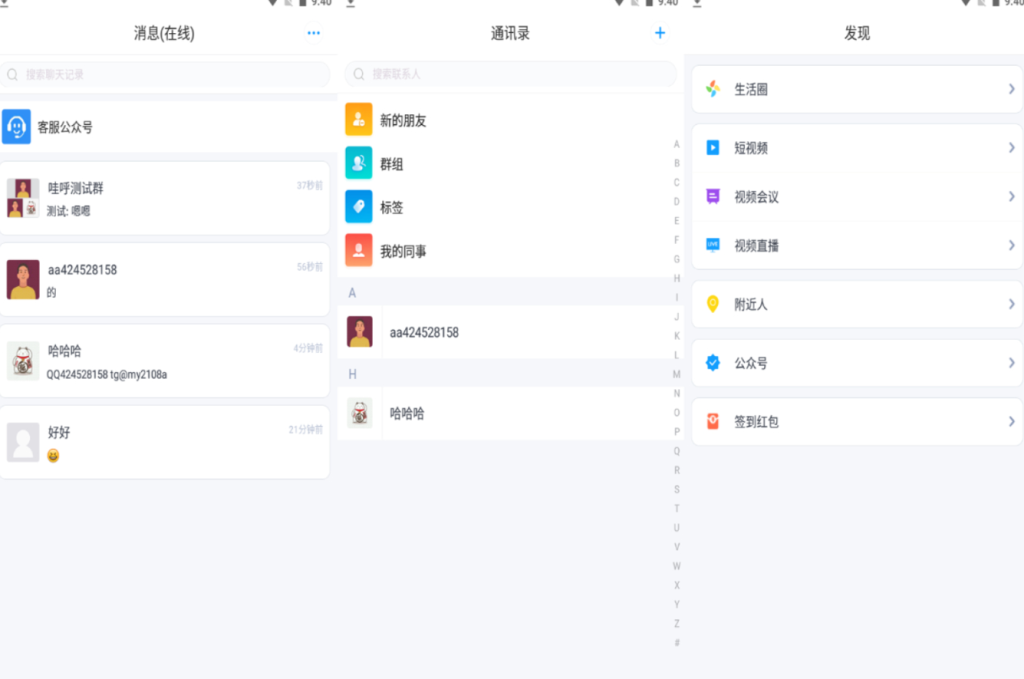Expand the 公众号 row with its chevron
This screenshot has width=1024, height=679.
(x=1013, y=363)
